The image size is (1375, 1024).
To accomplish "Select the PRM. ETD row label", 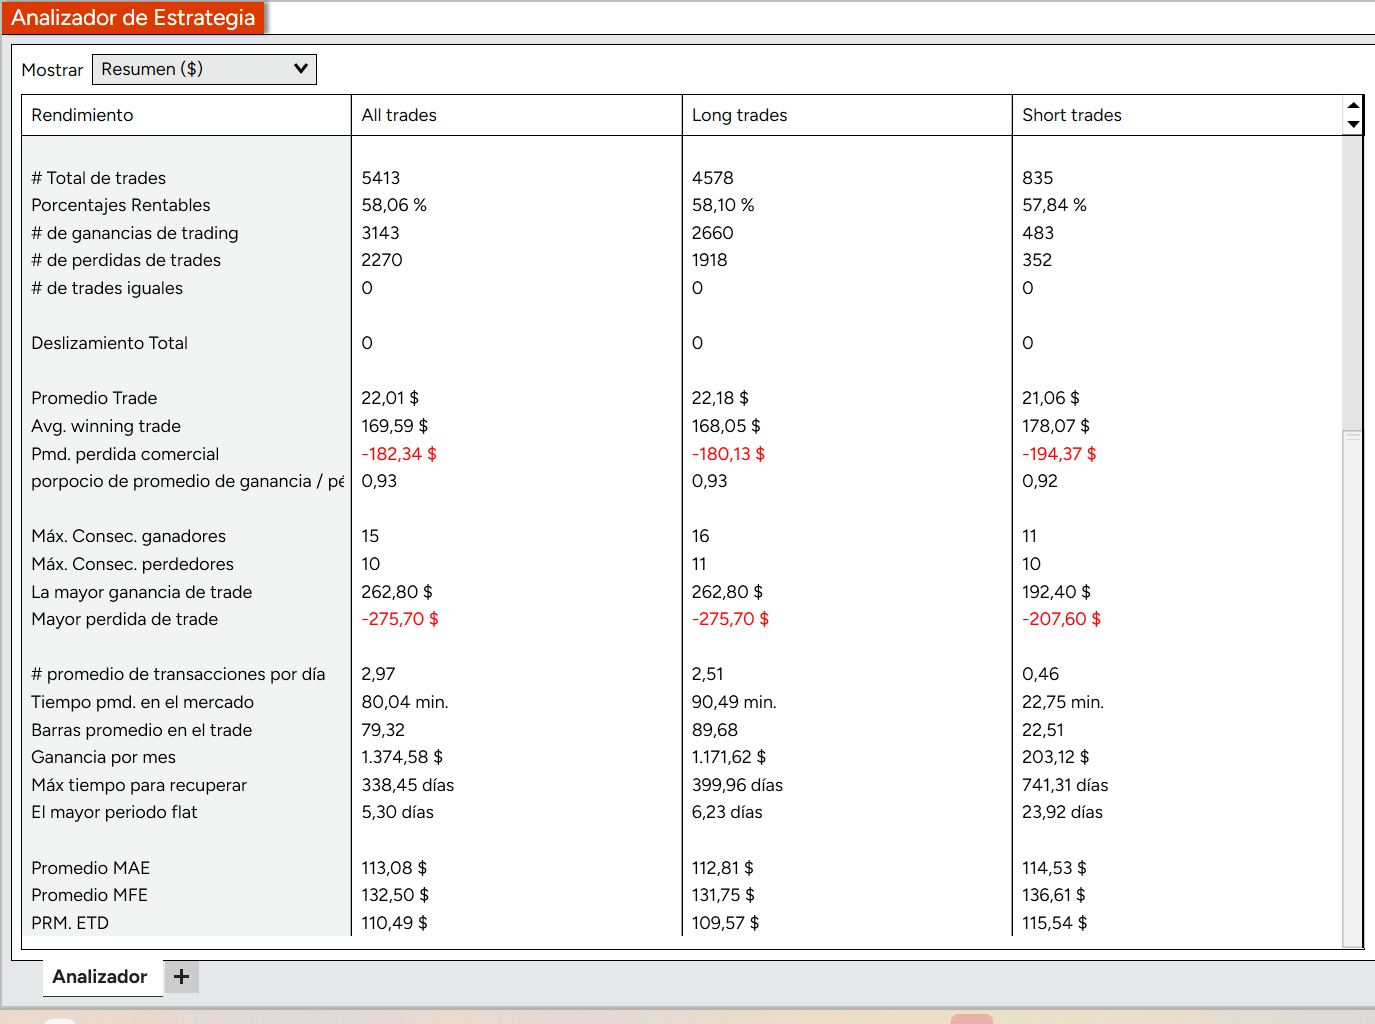I will 70,923.
